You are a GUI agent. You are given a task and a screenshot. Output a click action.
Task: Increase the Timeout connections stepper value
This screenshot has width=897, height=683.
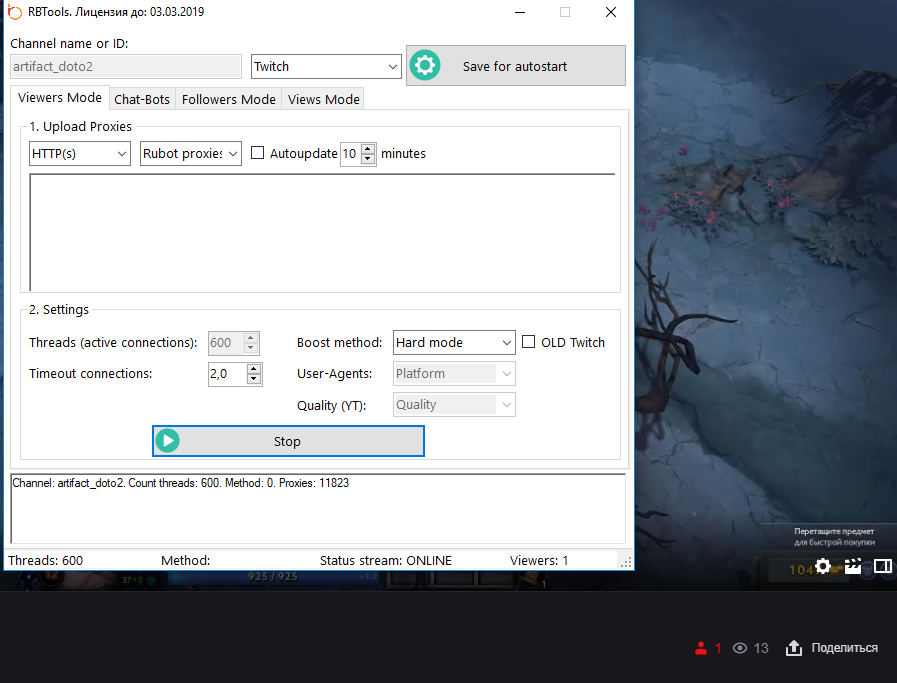(254, 368)
